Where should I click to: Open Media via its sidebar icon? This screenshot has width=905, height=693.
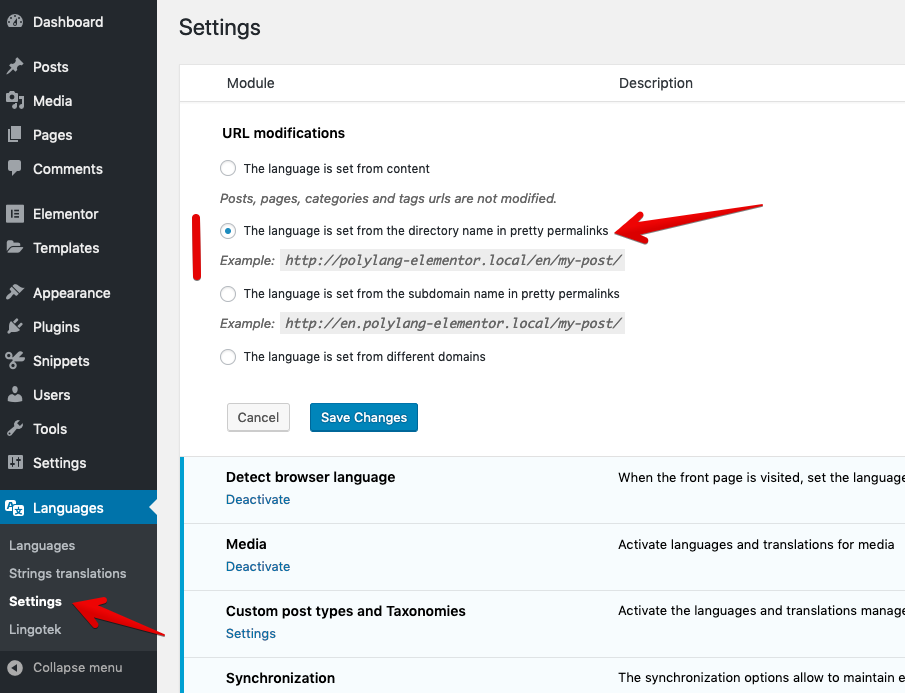(x=15, y=101)
